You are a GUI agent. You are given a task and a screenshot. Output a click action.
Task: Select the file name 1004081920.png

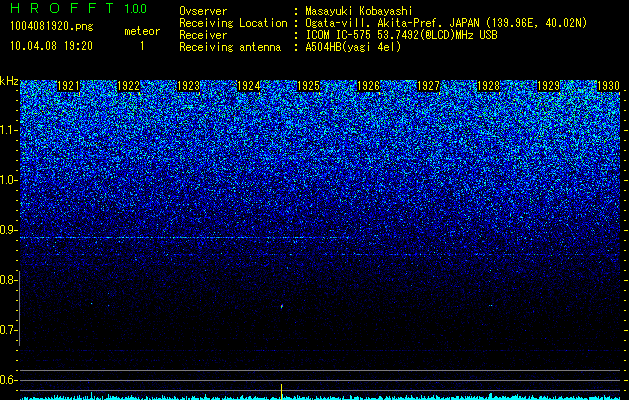pyautogui.click(x=52, y=26)
